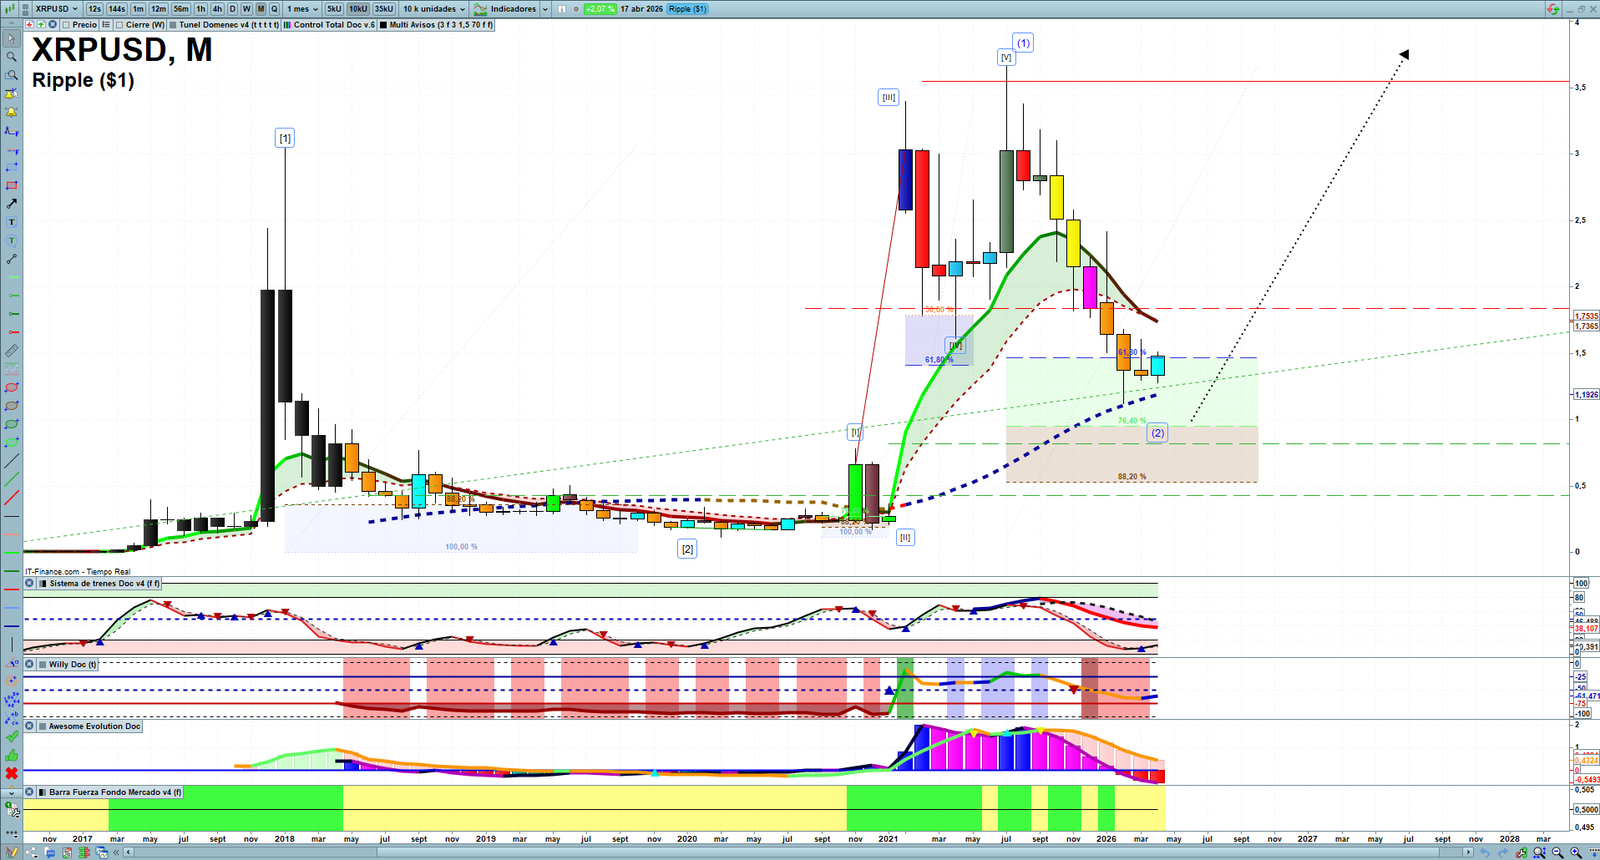This screenshot has width=1600, height=860.
Task: Click the scrollbar left arrow button
Action: [129, 853]
